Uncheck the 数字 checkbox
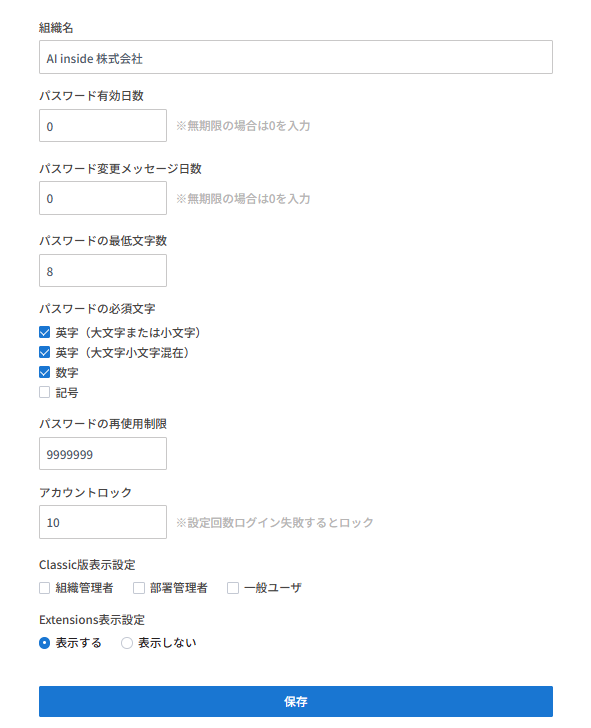The height and width of the screenshot is (728, 591). coord(45,372)
